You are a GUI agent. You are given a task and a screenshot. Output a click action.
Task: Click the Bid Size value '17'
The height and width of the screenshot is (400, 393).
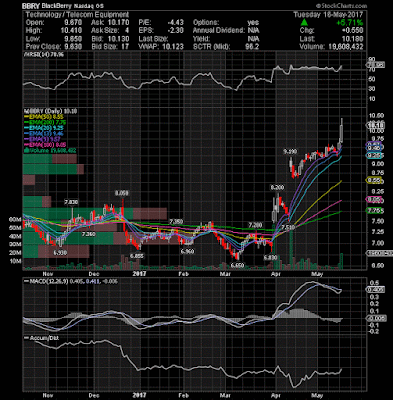tap(125, 47)
